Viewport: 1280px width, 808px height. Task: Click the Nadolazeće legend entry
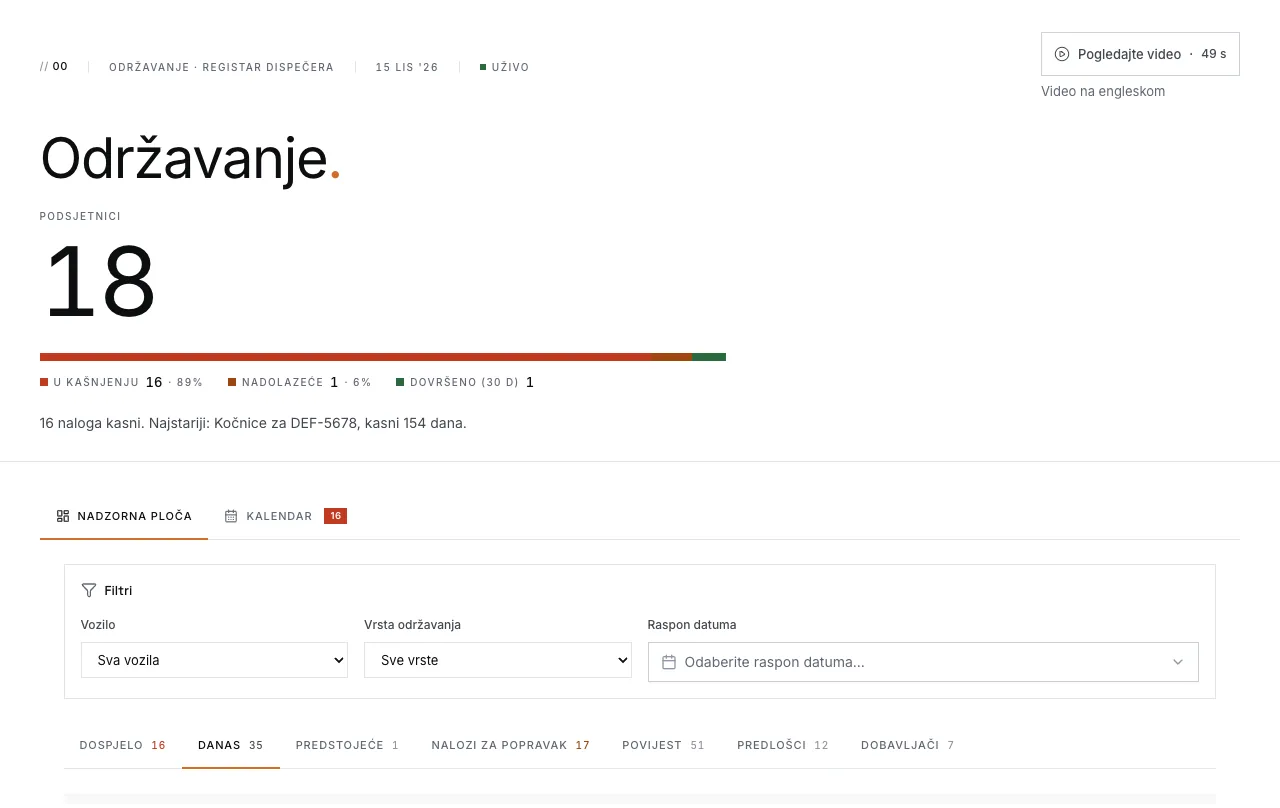[300, 382]
